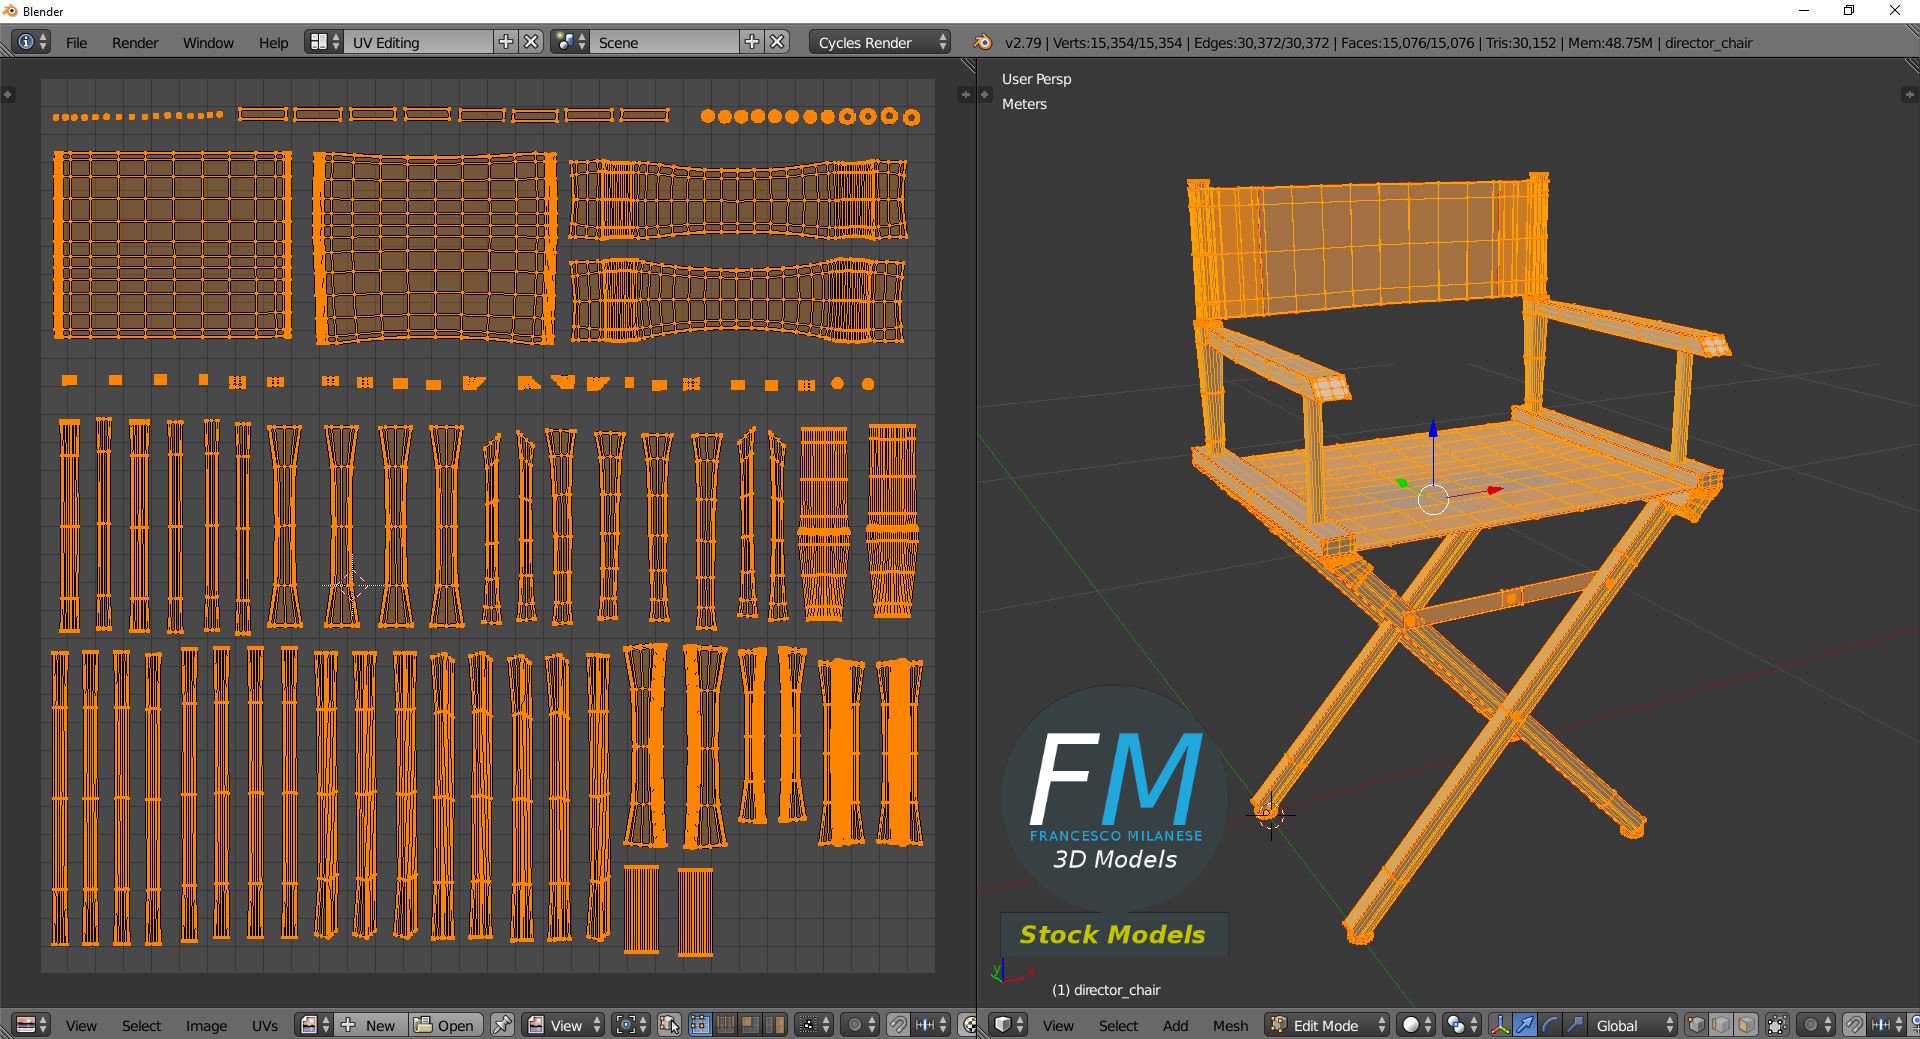Click the New button to create an image
Image resolution: width=1920 pixels, height=1039 pixels.
379,1025
